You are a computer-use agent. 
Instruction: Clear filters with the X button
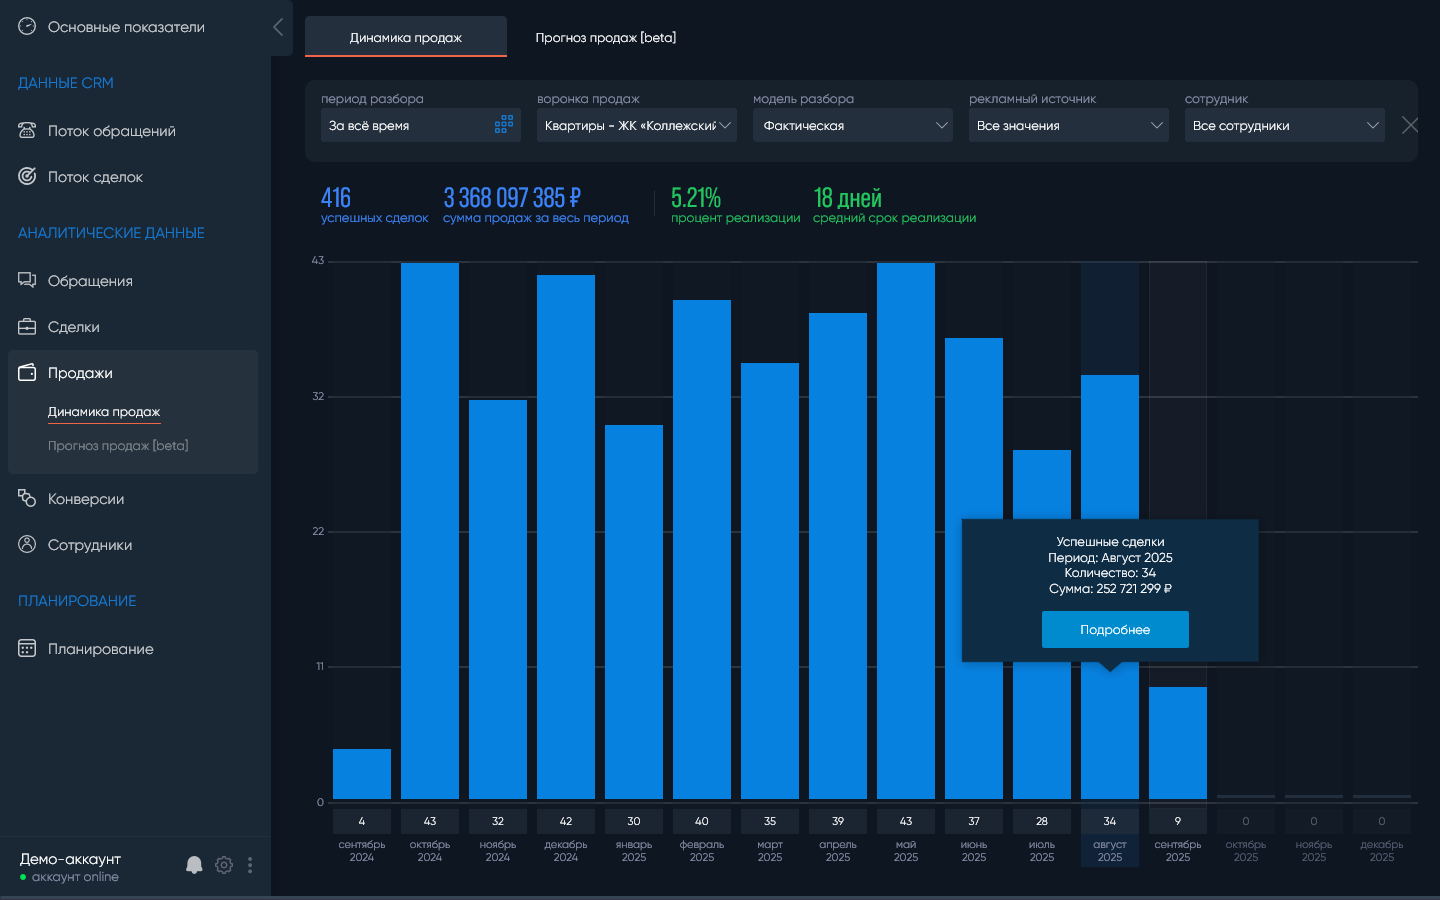1410,125
